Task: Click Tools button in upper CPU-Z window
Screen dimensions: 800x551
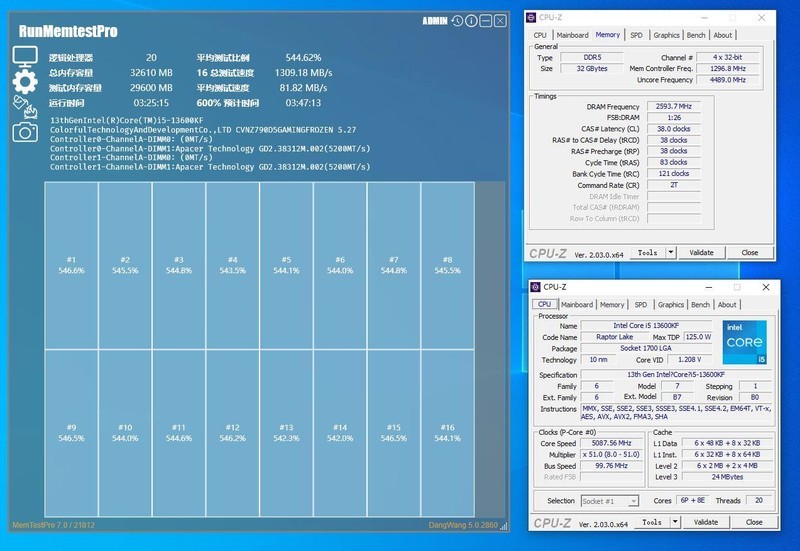Action: [648, 253]
